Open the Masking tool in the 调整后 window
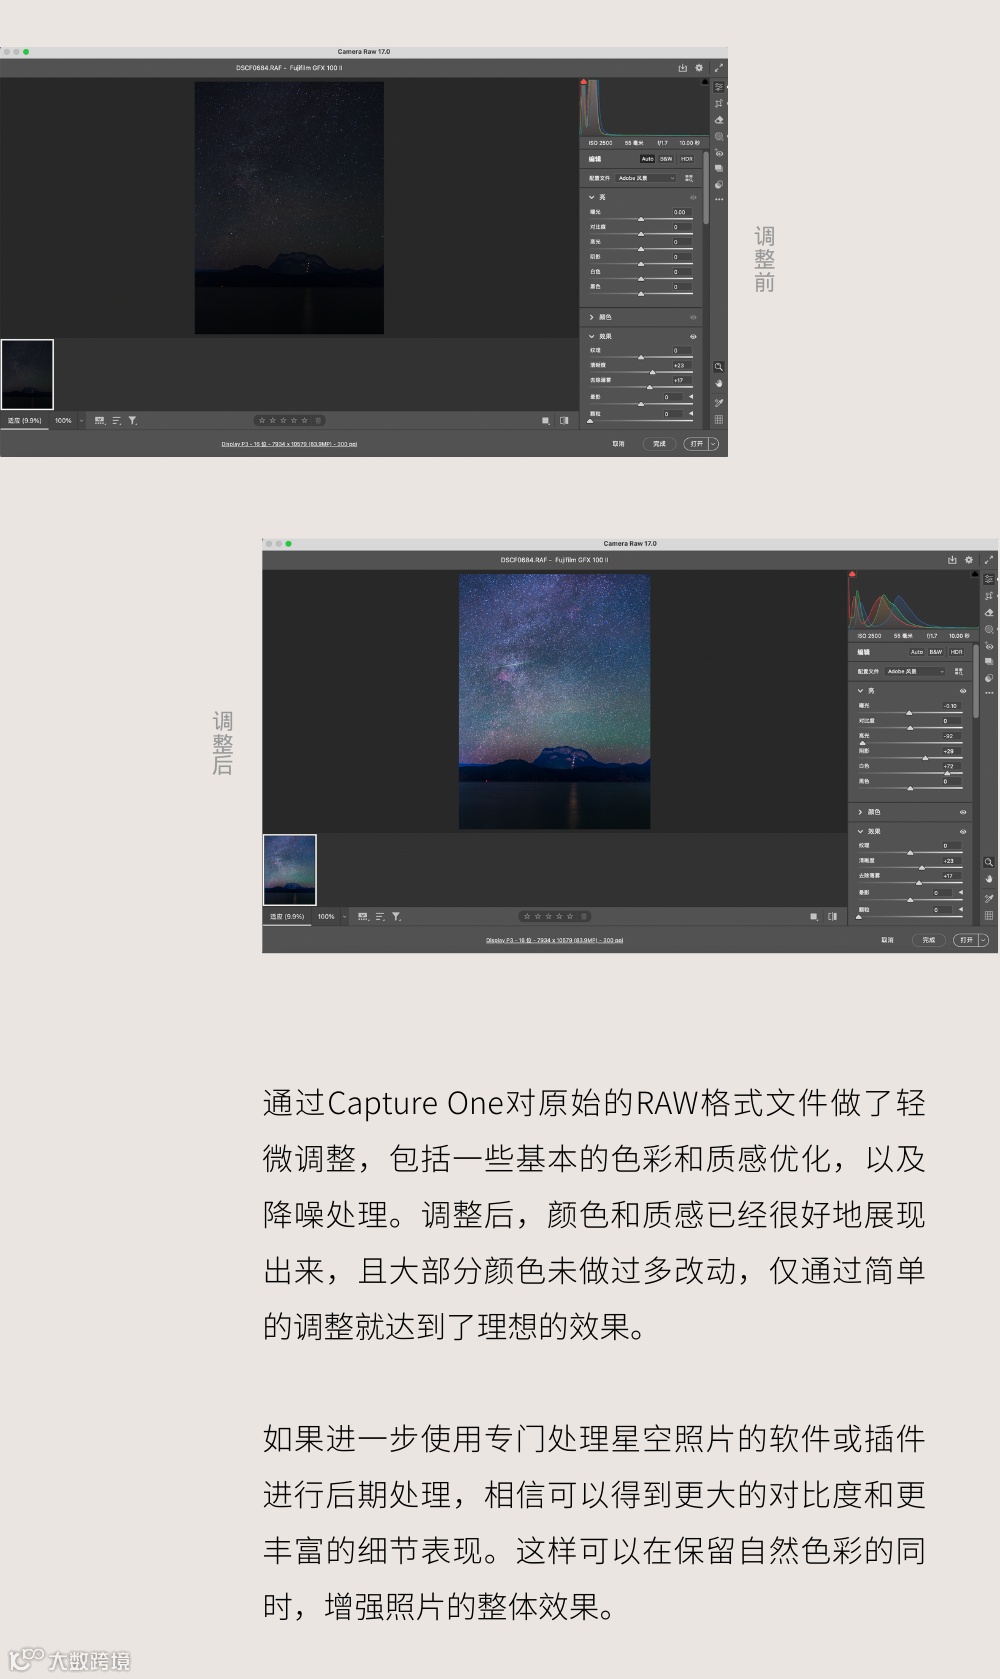Viewport: 1000px width, 1679px height. [989, 629]
